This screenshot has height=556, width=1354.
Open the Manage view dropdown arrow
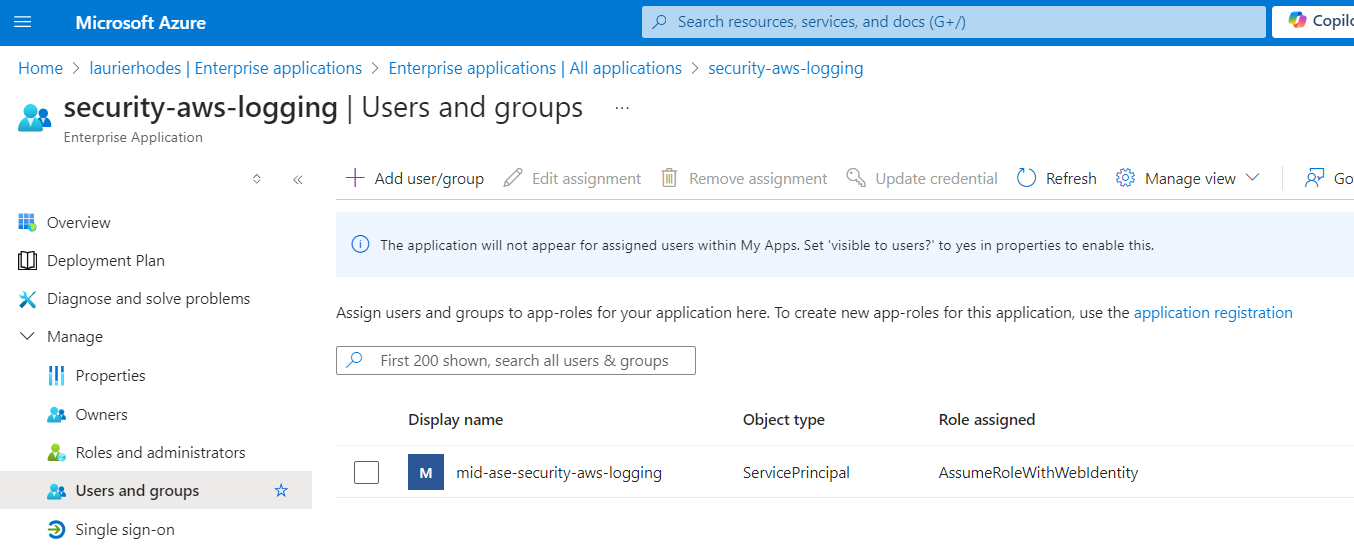(x=1253, y=178)
